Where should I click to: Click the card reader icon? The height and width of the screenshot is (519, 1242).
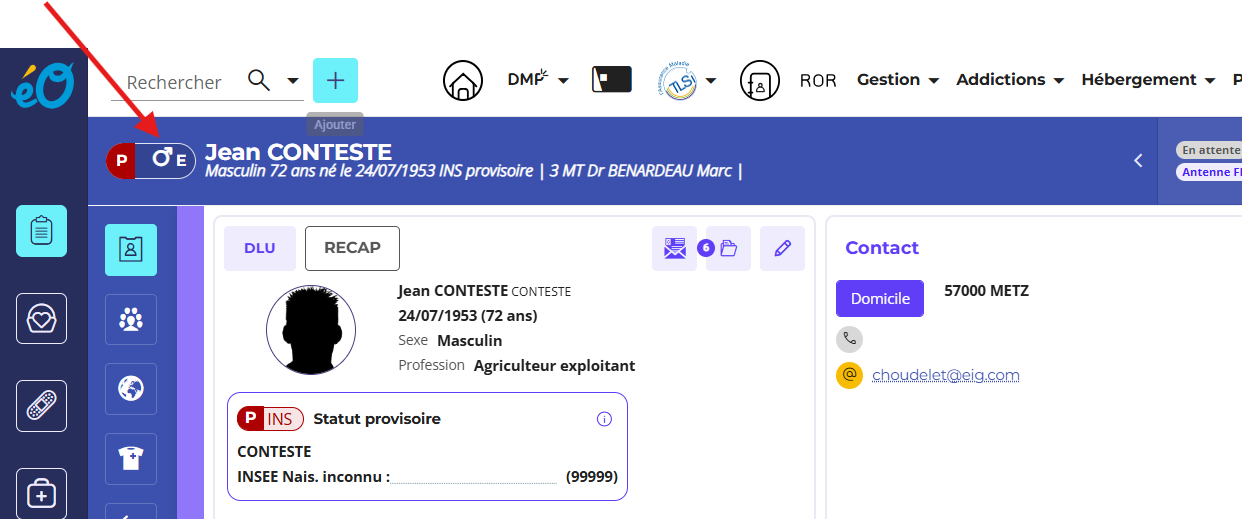(x=612, y=80)
